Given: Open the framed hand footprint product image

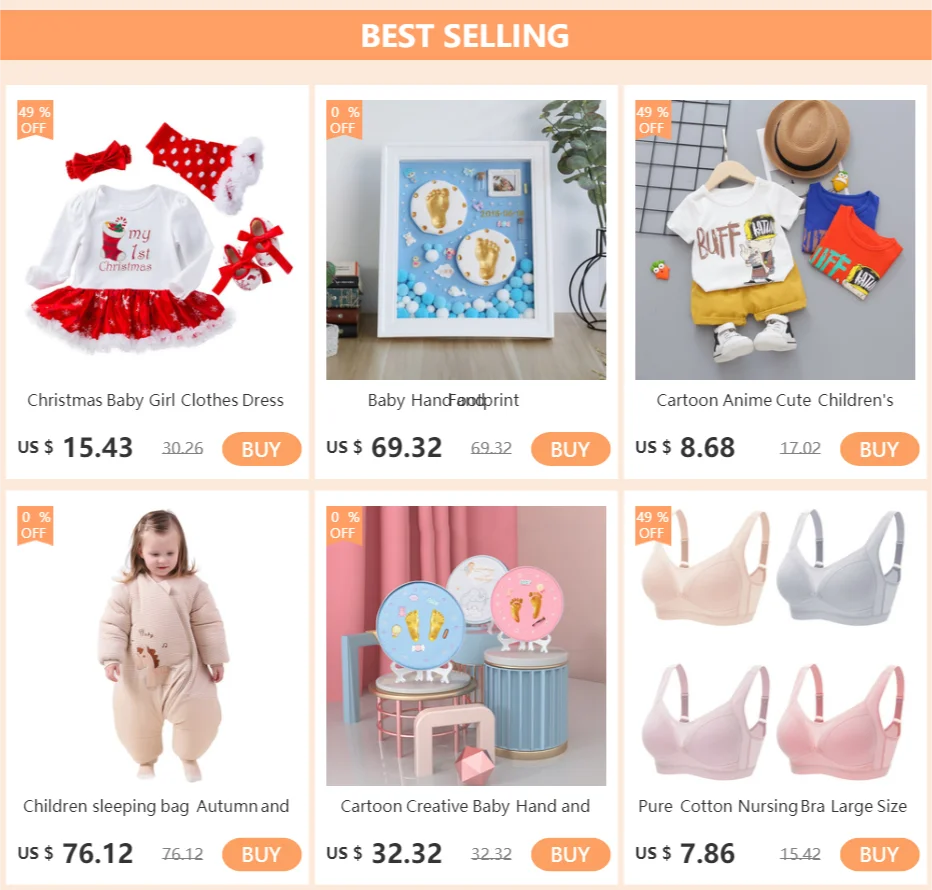Looking at the screenshot, I should pyautogui.click(x=466, y=240).
